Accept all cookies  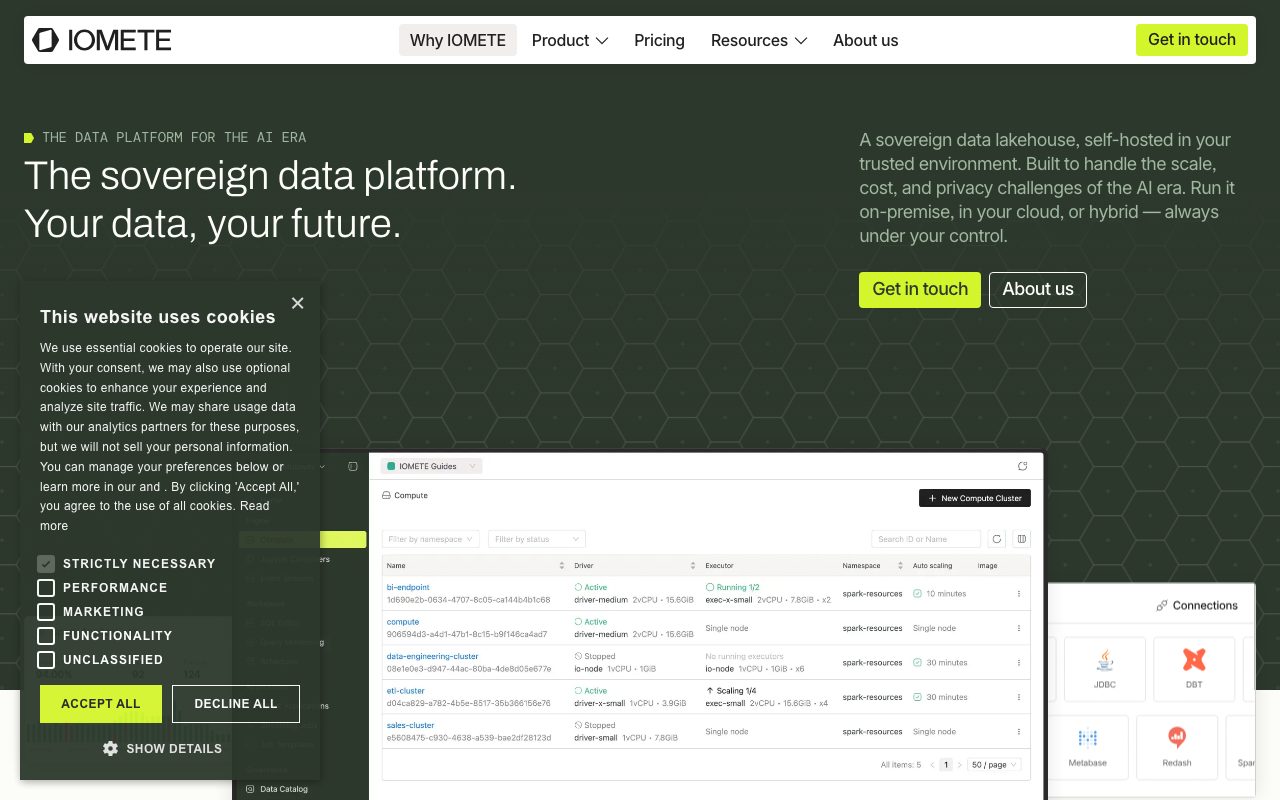point(101,704)
